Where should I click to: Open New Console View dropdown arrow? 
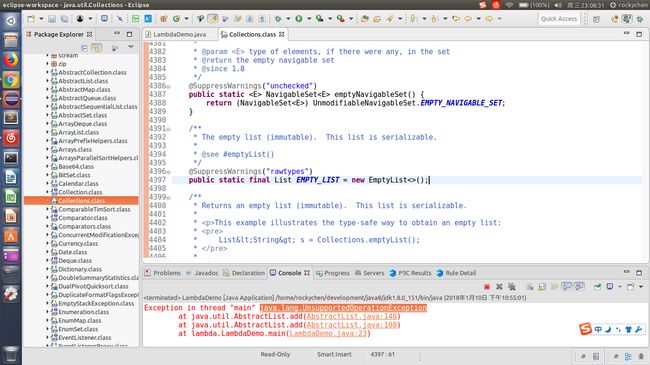[x=641, y=287]
